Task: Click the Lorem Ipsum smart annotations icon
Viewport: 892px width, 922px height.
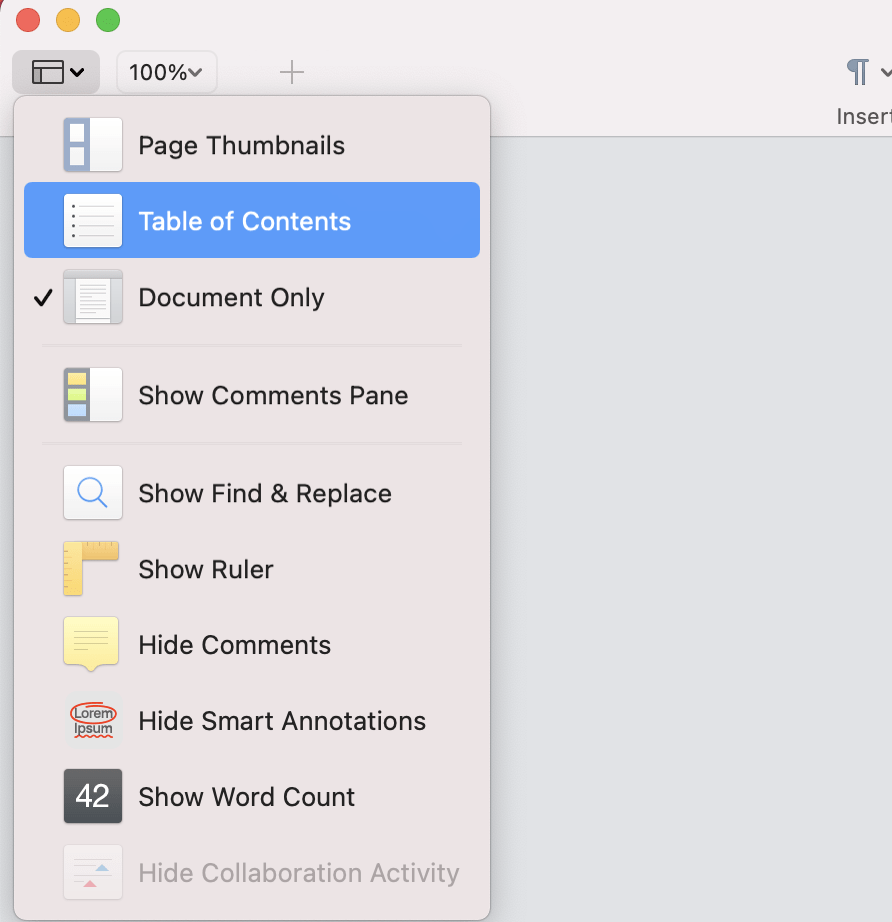Action: (x=92, y=720)
